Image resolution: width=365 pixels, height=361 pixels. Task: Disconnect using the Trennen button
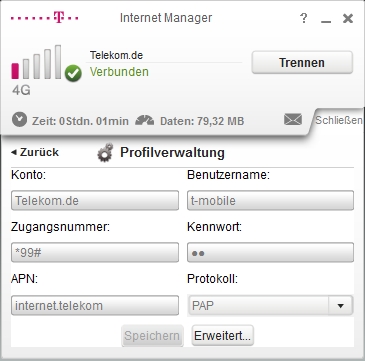click(x=302, y=62)
